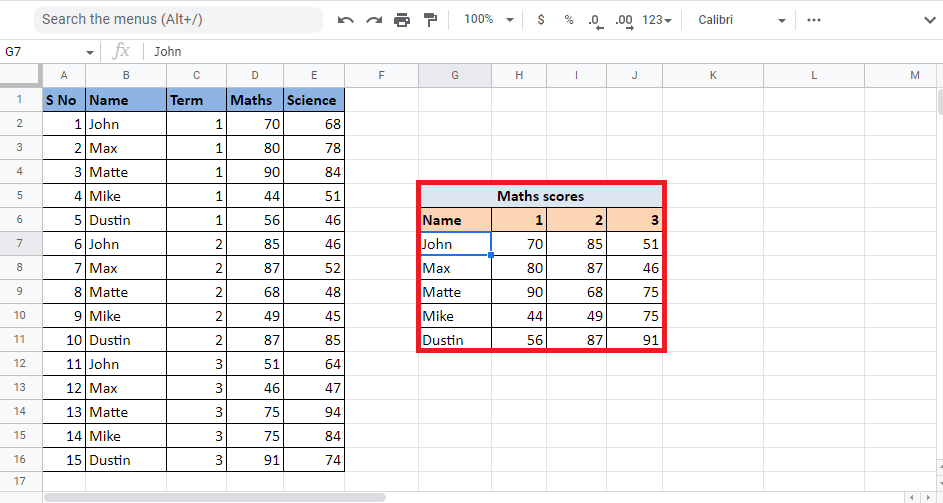The height and width of the screenshot is (503, 943).
Task: Increase decimal places icon
Action: (x=624, y=21)
